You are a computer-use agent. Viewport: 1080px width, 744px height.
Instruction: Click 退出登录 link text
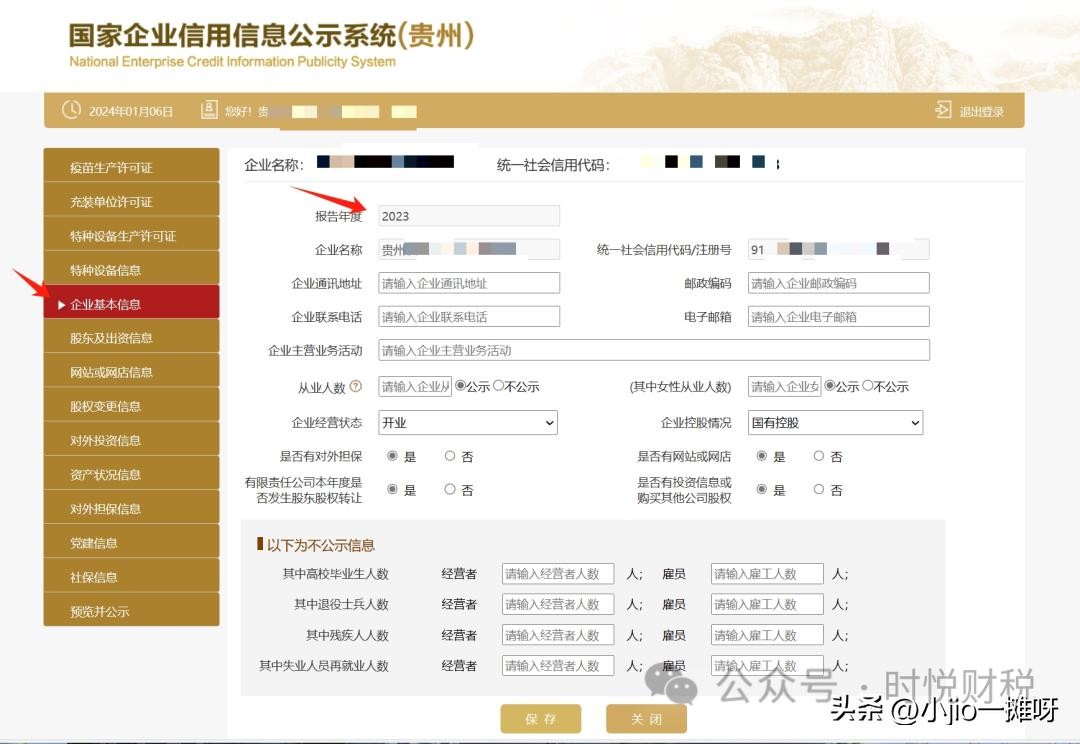[x=981, y=111]
